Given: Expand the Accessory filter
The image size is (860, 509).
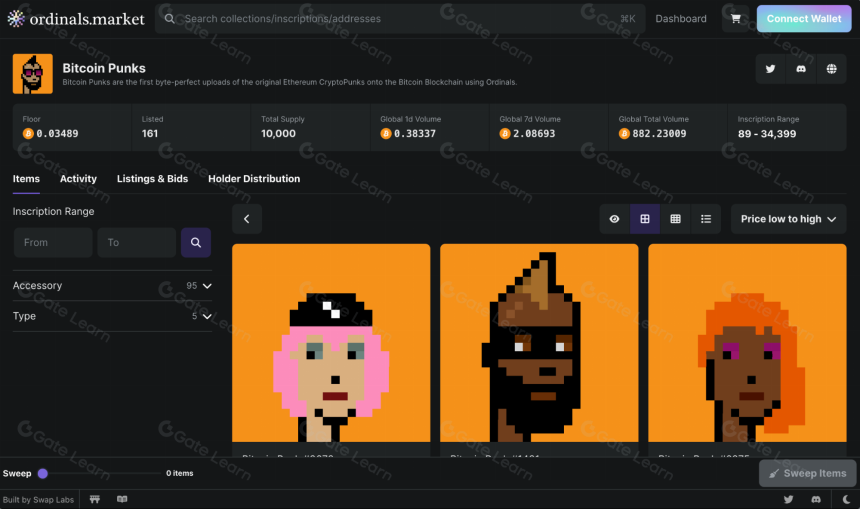Looking at the screenshot, I should point(112,286).
